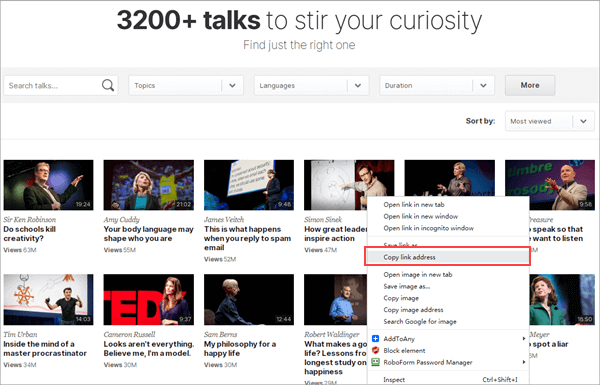600x385 pixels.
Task: Click speaker name James Veitch
Action: [224, 219]
